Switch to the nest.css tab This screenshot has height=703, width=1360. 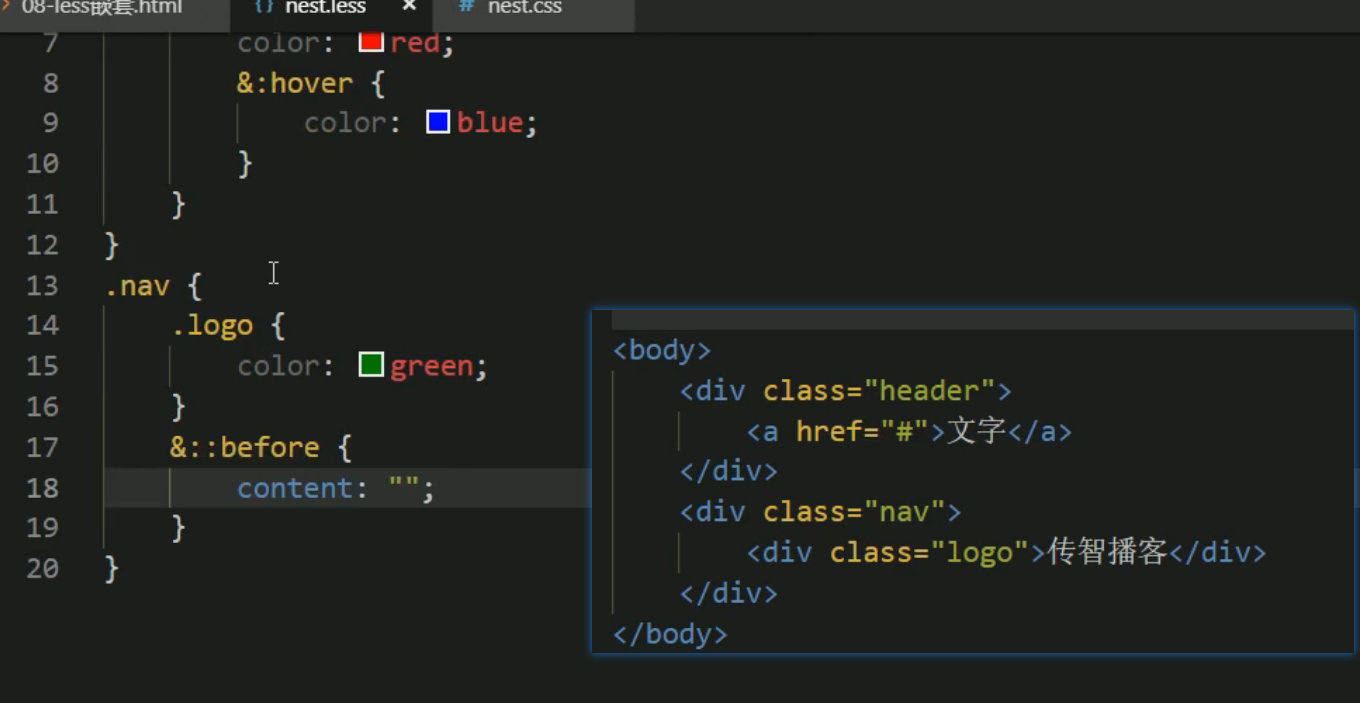pos(522,8)
